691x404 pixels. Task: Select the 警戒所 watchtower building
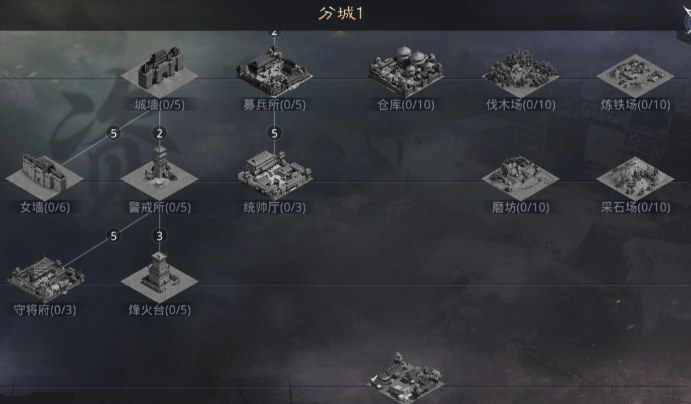160,173
